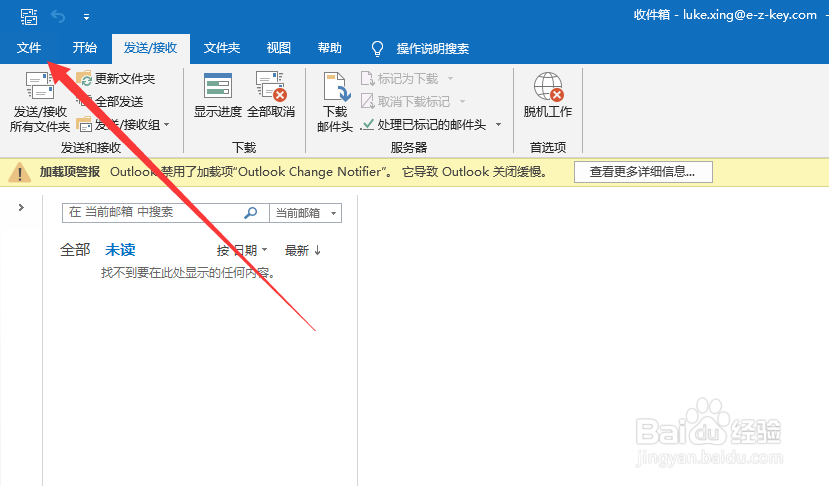
Task: Switch to the 视图 tab
Action: pos(279,48)
